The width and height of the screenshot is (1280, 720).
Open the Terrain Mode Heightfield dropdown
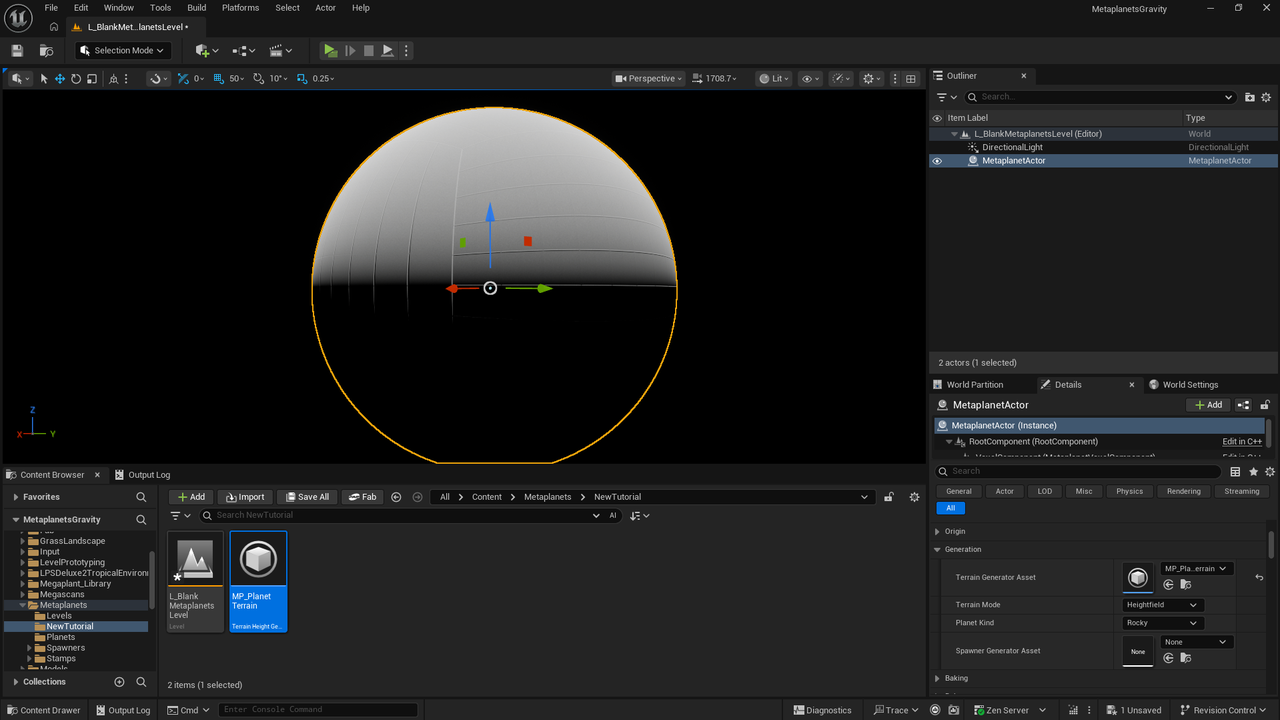1163,605
